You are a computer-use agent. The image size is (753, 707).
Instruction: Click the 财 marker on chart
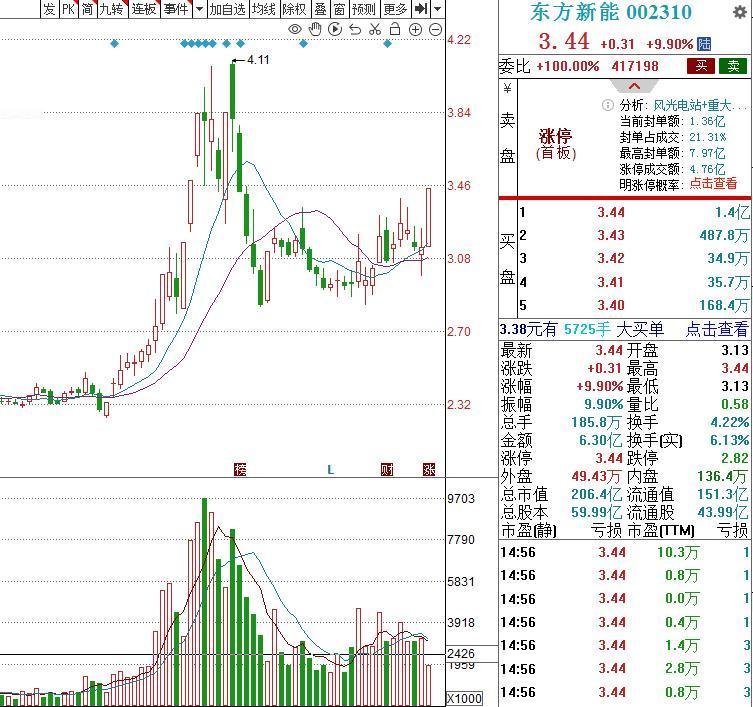(387, 469)
